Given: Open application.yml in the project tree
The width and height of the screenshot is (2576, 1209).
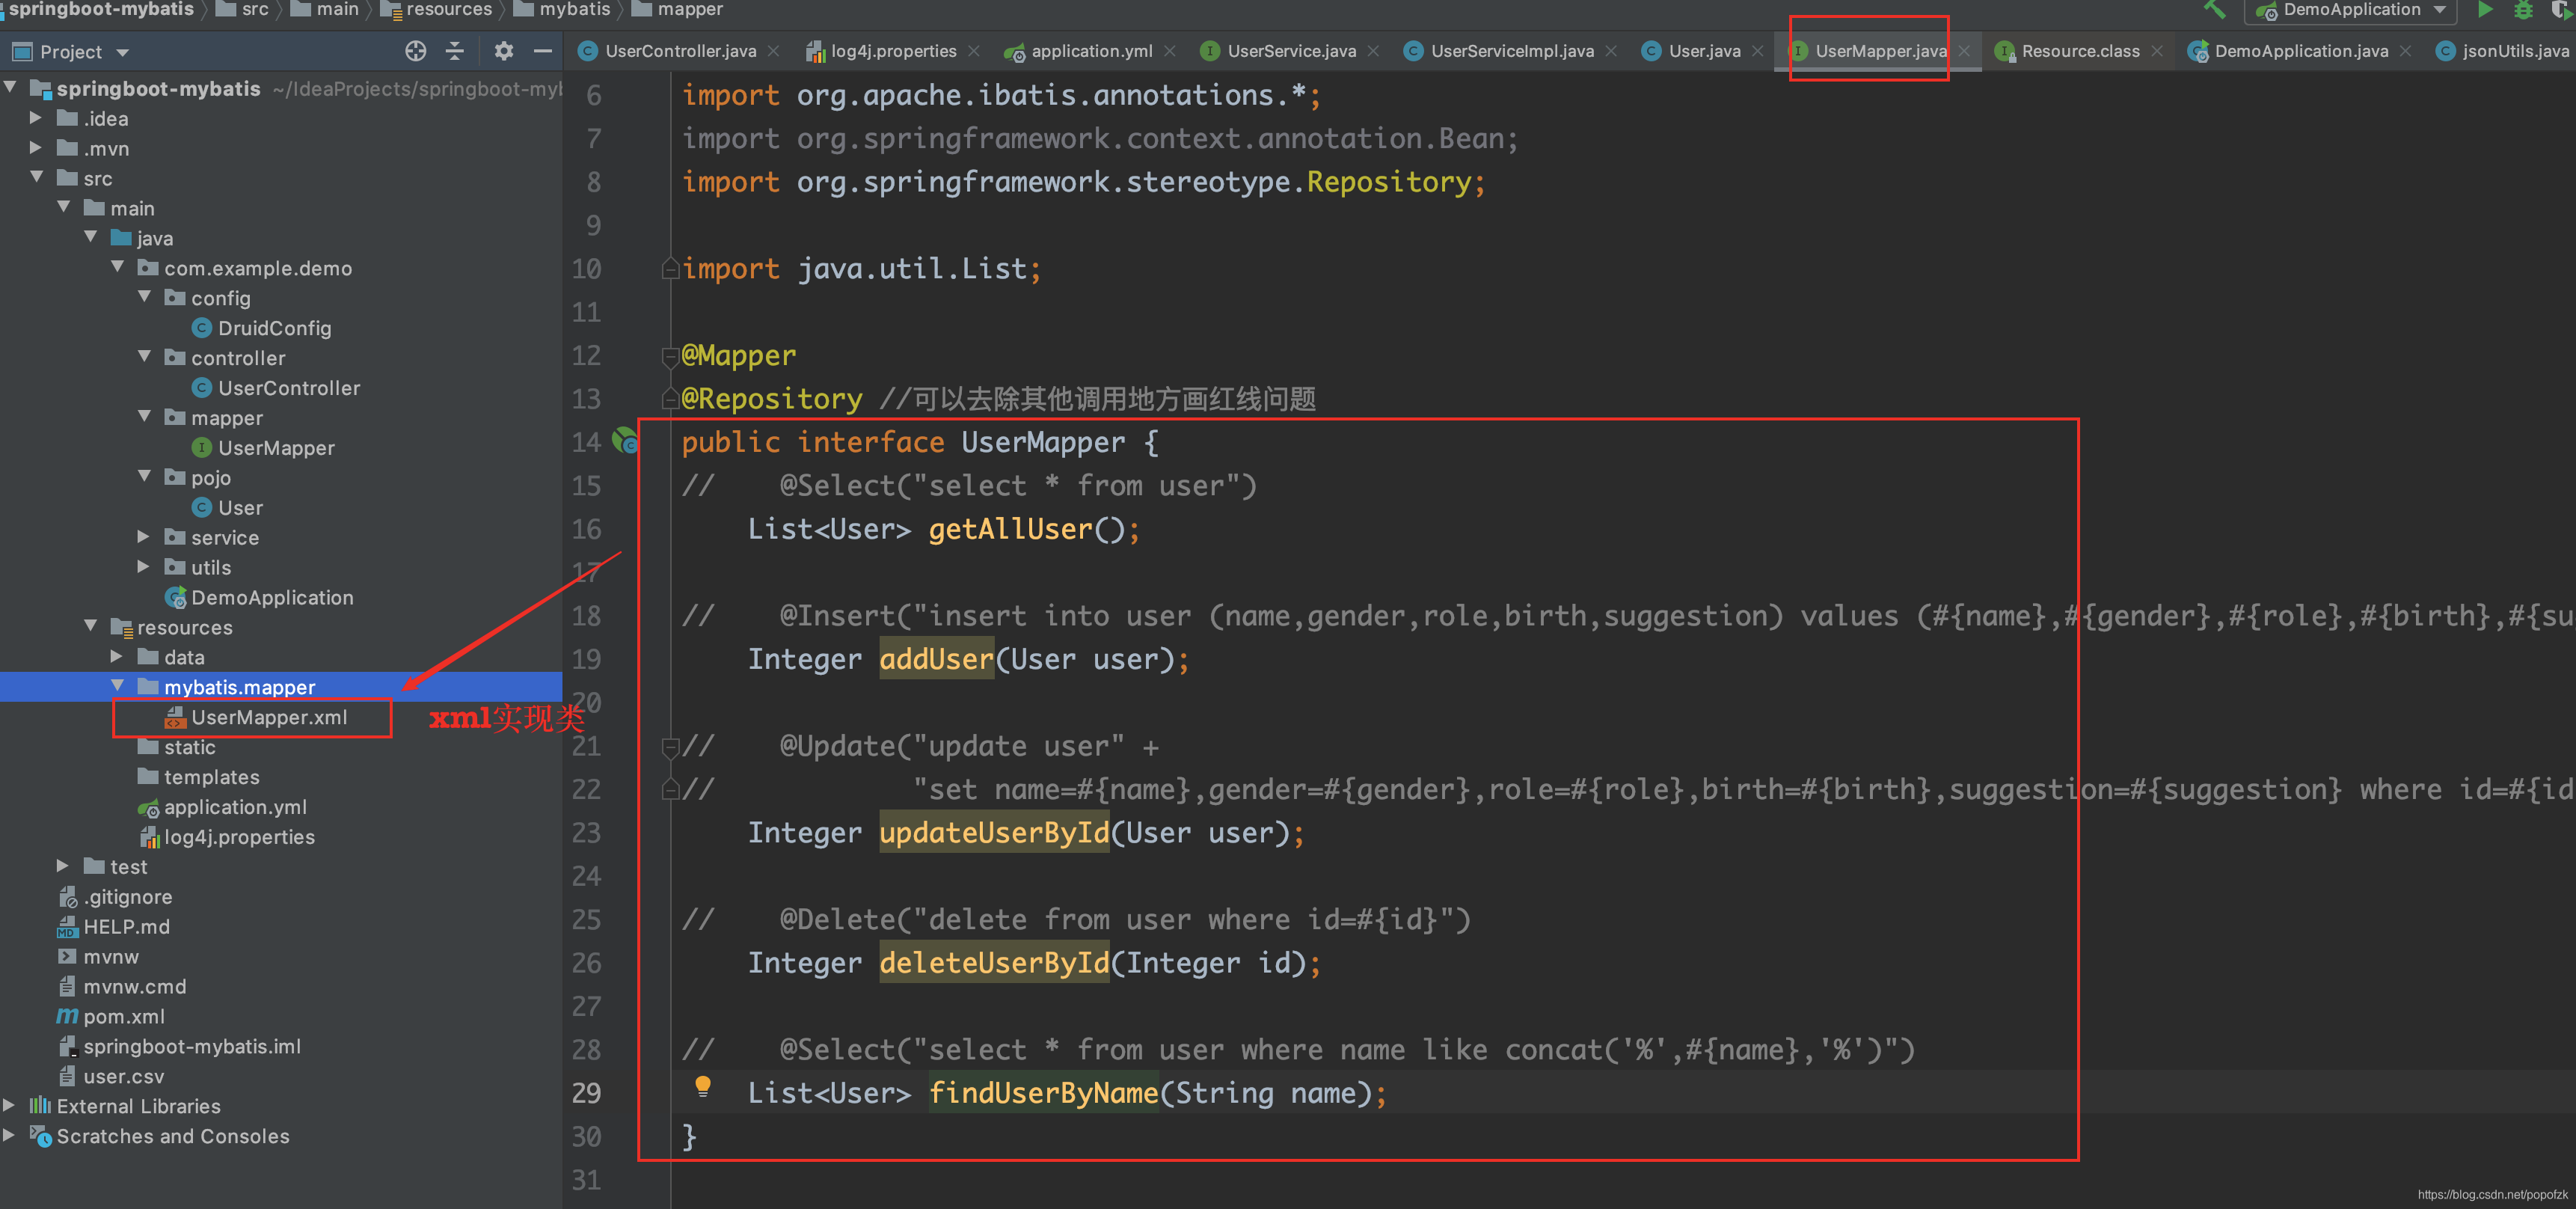Looking at the screenshot, I should point(235,807).
